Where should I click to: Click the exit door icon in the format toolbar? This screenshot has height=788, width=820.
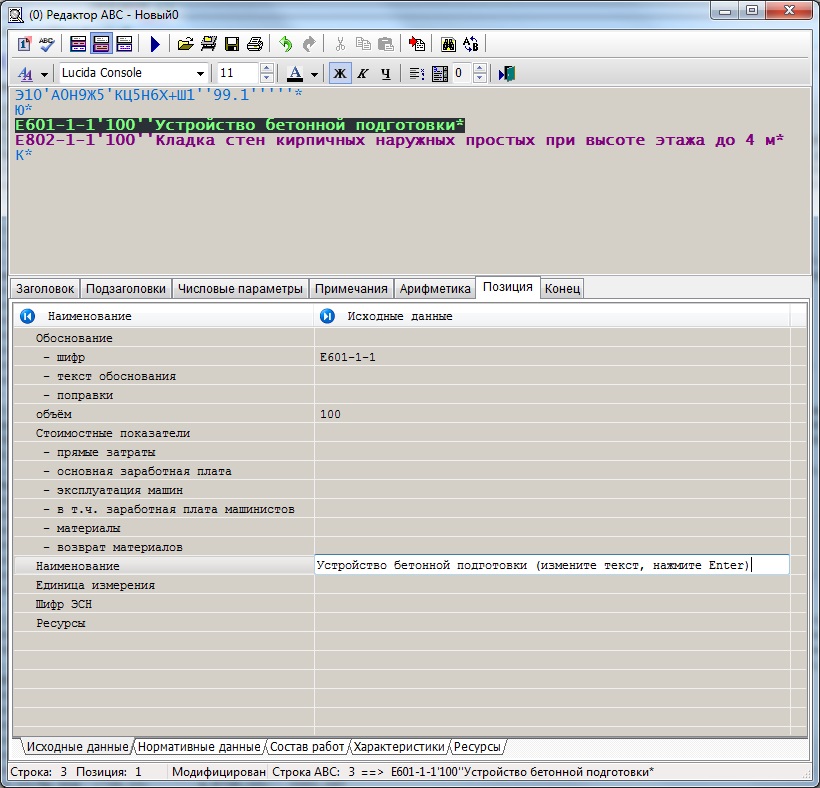point(507,73)
